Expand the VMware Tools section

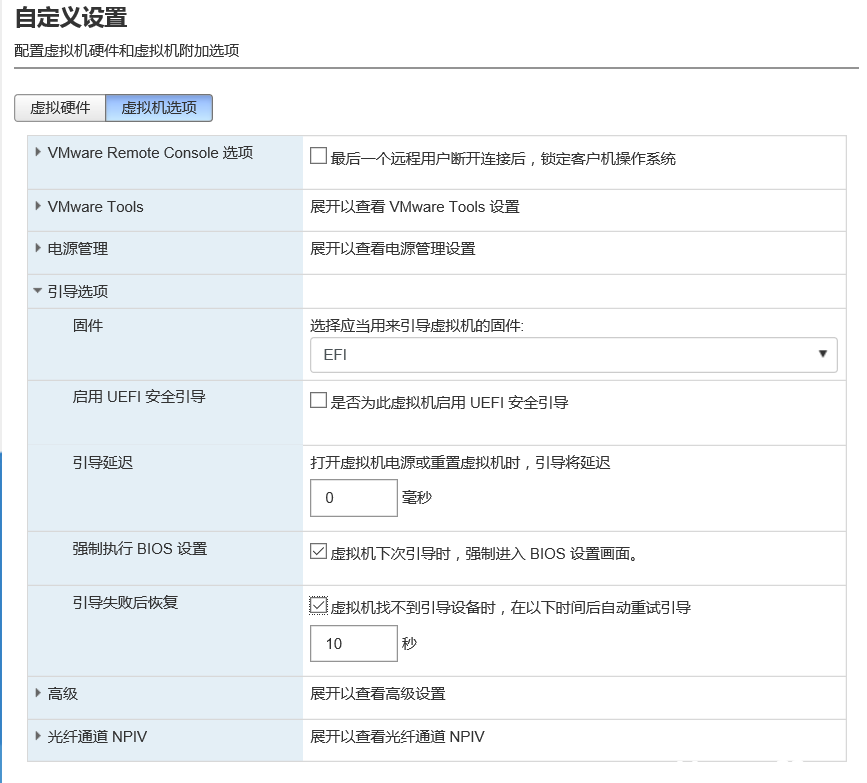point(39,207)
